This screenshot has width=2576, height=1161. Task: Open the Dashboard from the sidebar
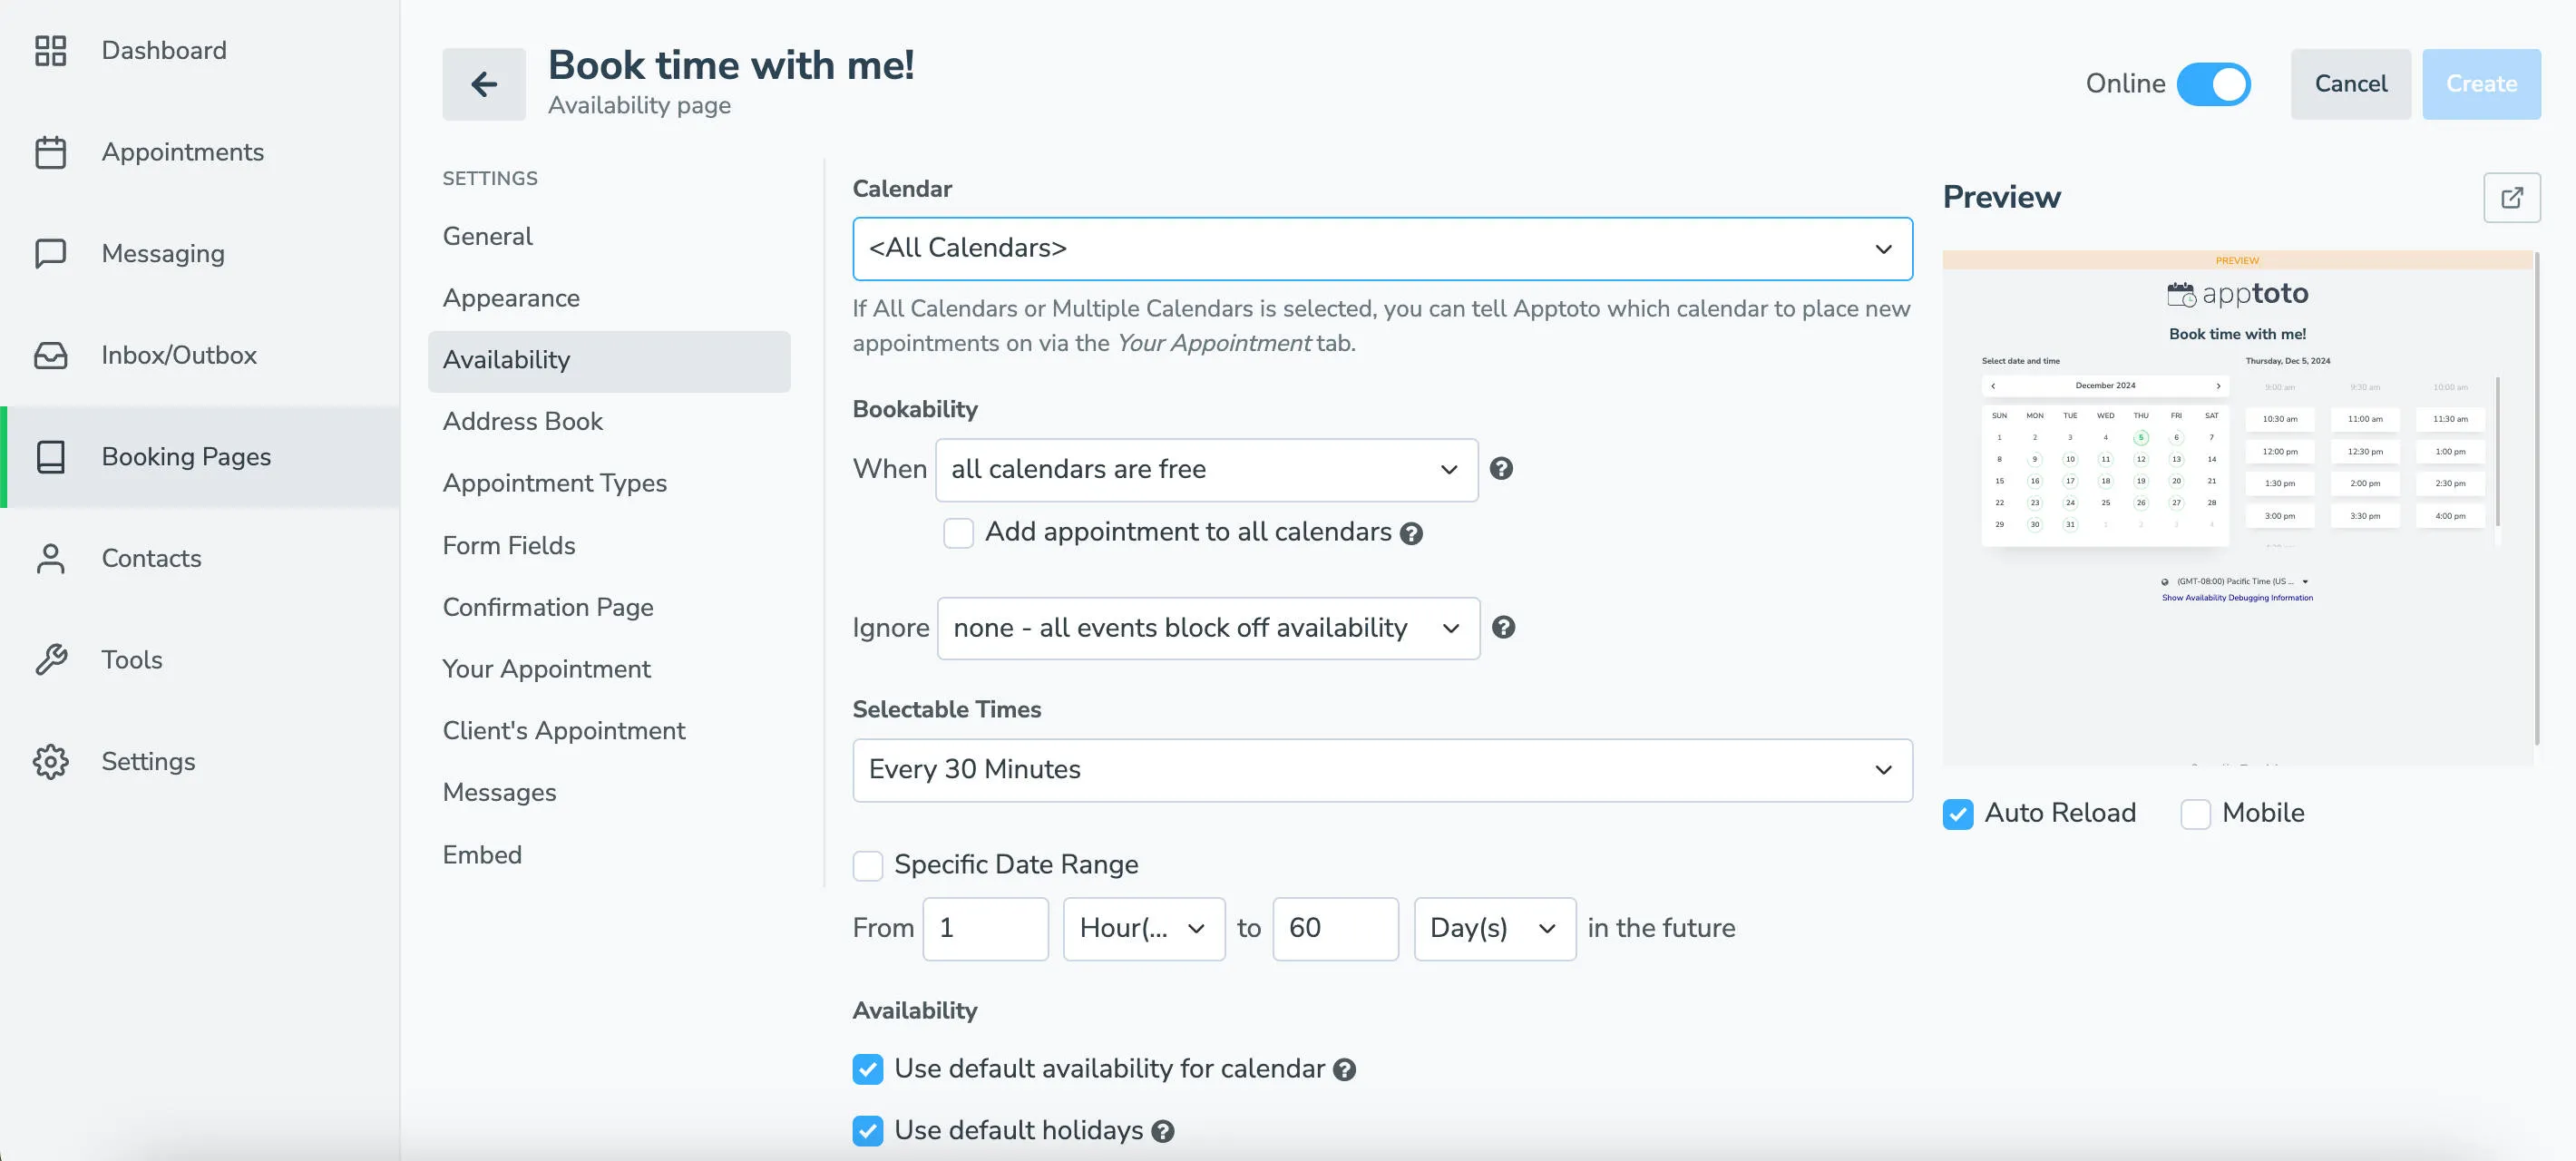[x=163, y=50]
